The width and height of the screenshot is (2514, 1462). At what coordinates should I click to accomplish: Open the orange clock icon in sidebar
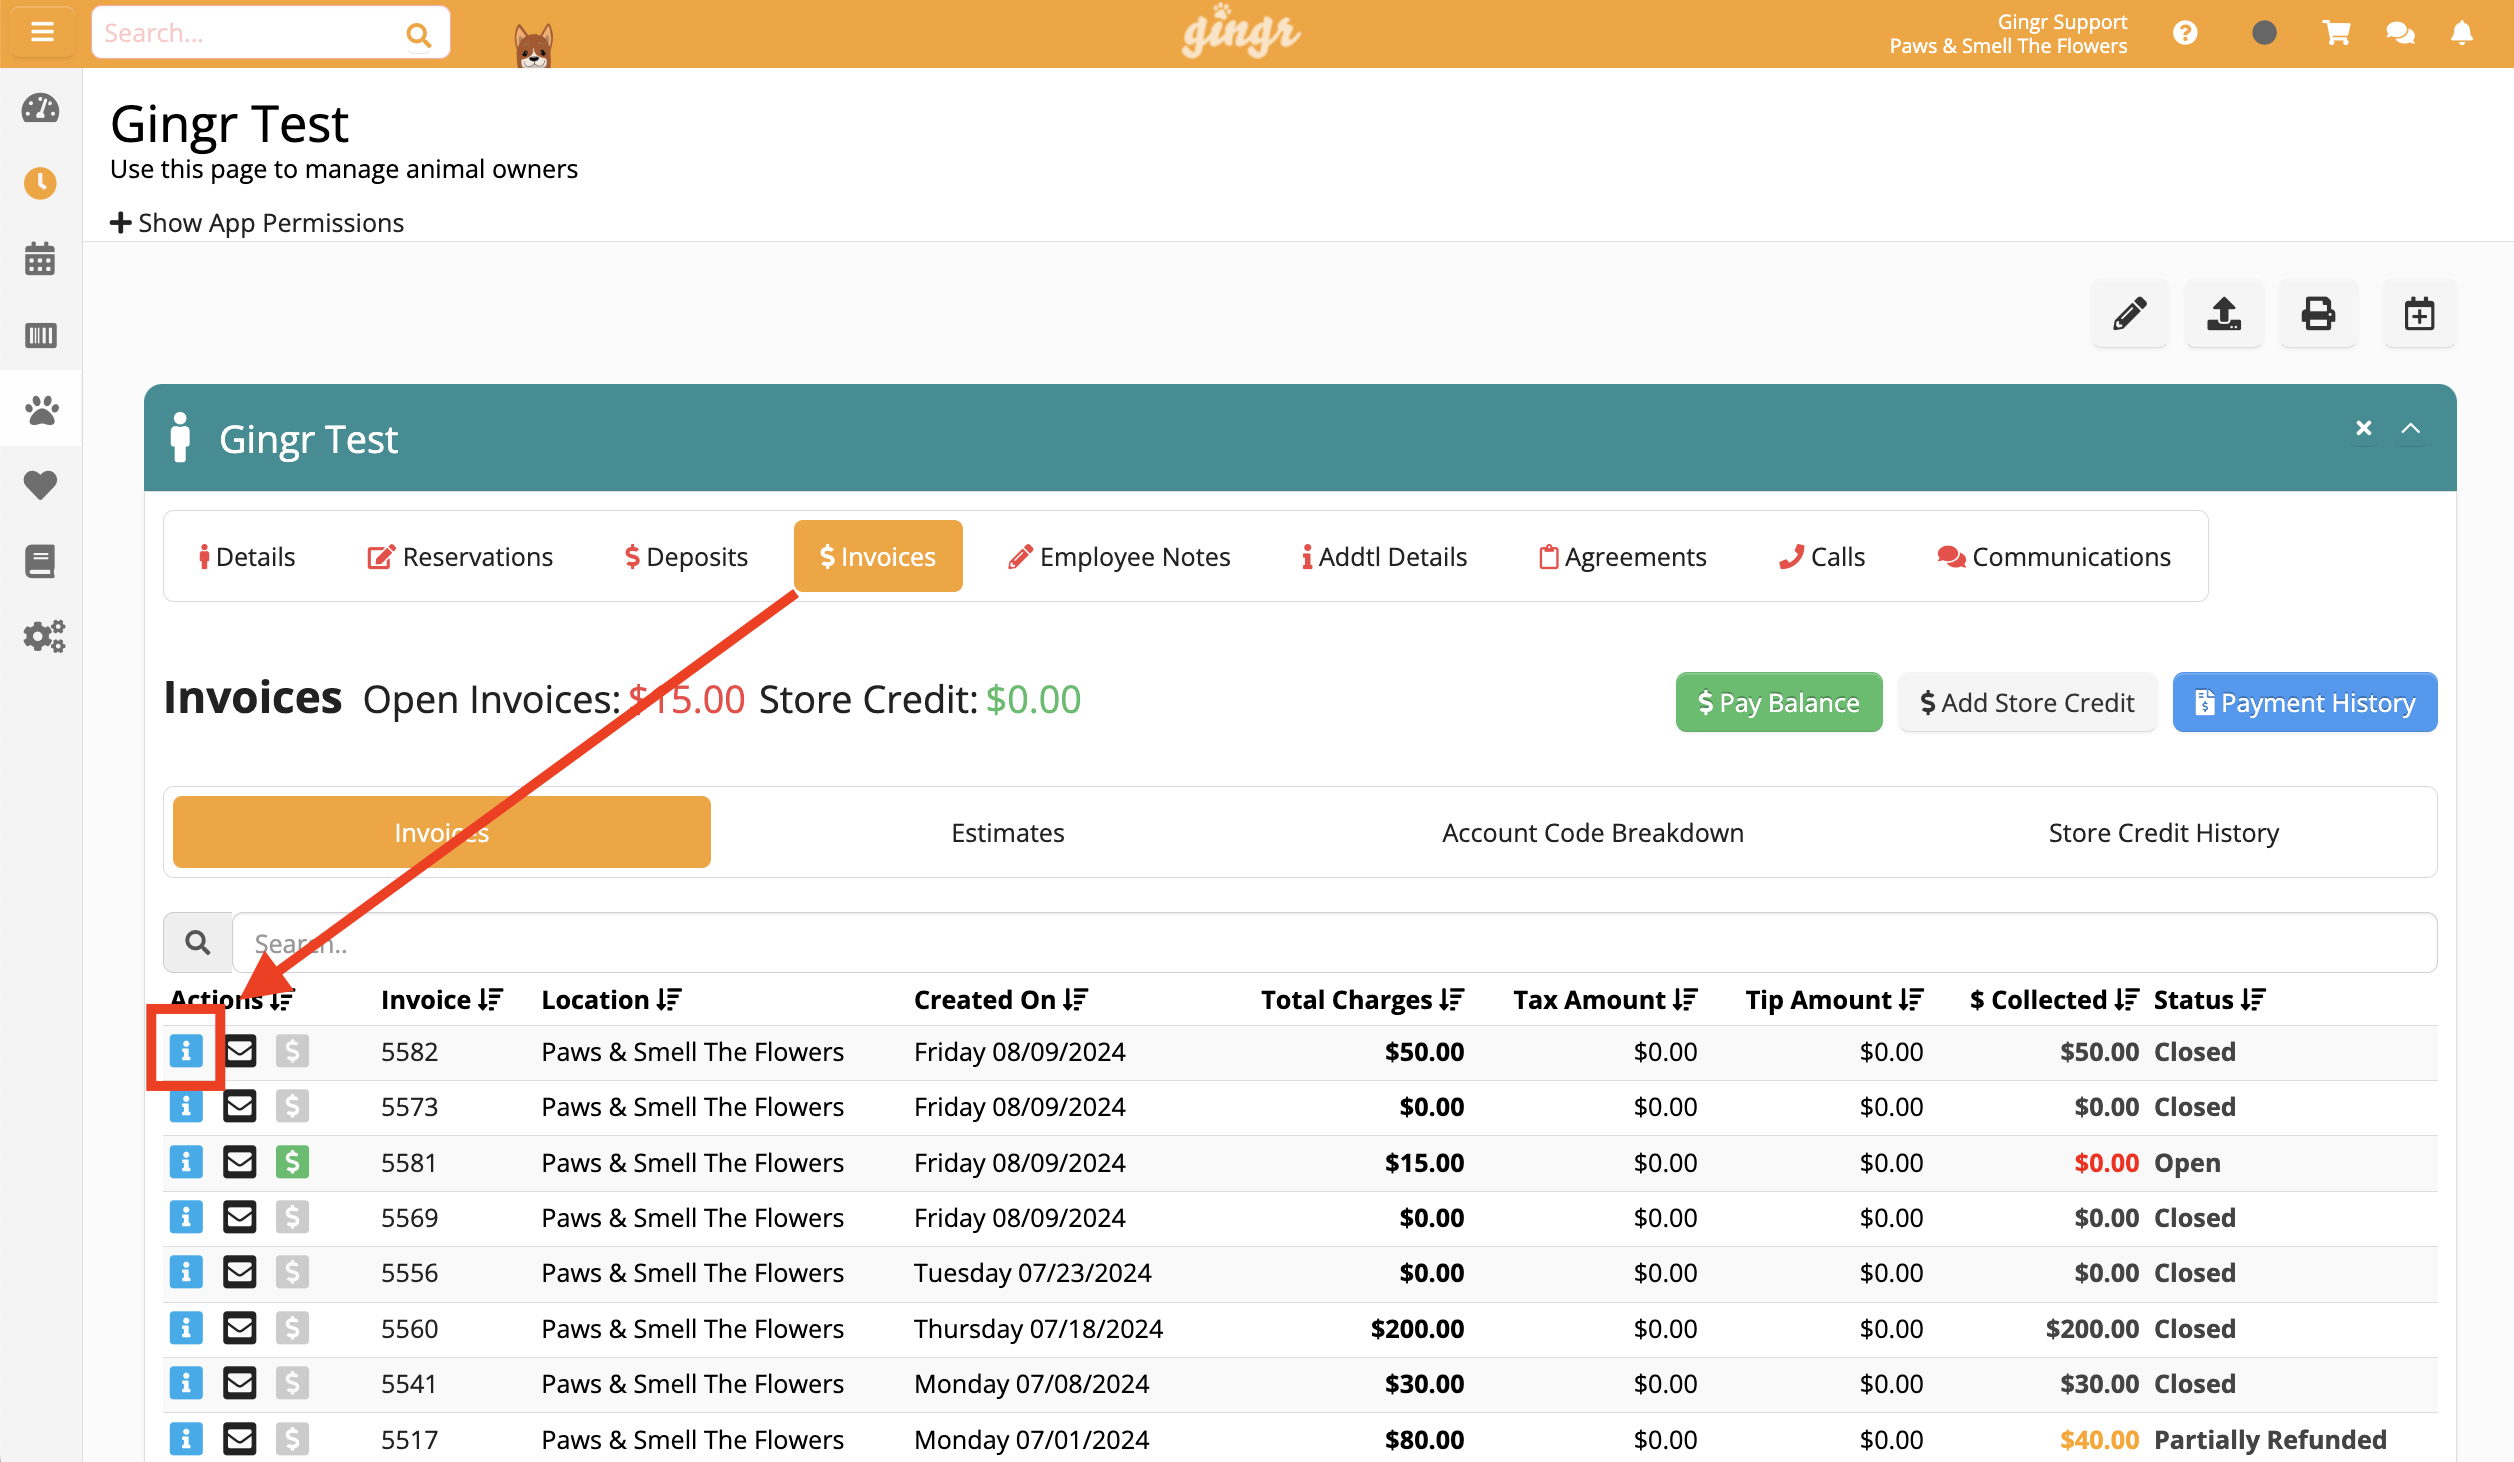click(40, 183)
